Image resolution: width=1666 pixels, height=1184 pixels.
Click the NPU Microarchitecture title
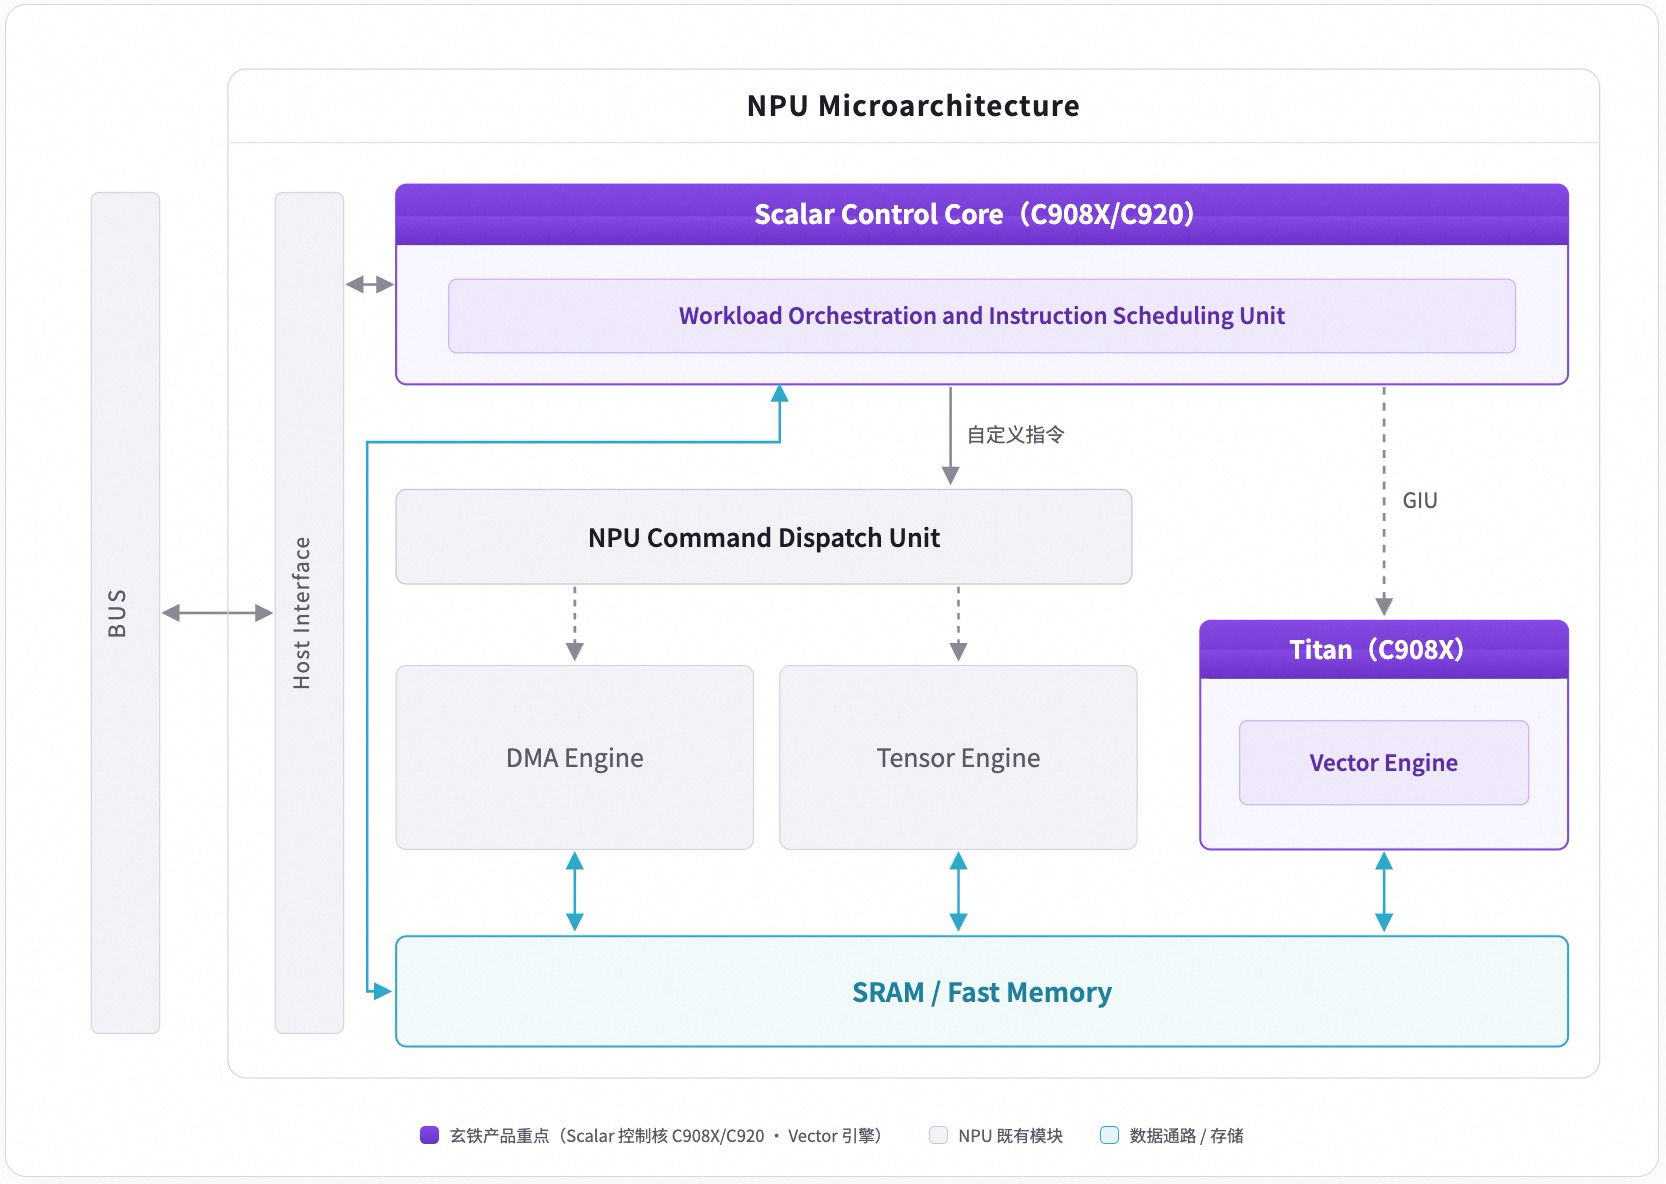point(913,105)
